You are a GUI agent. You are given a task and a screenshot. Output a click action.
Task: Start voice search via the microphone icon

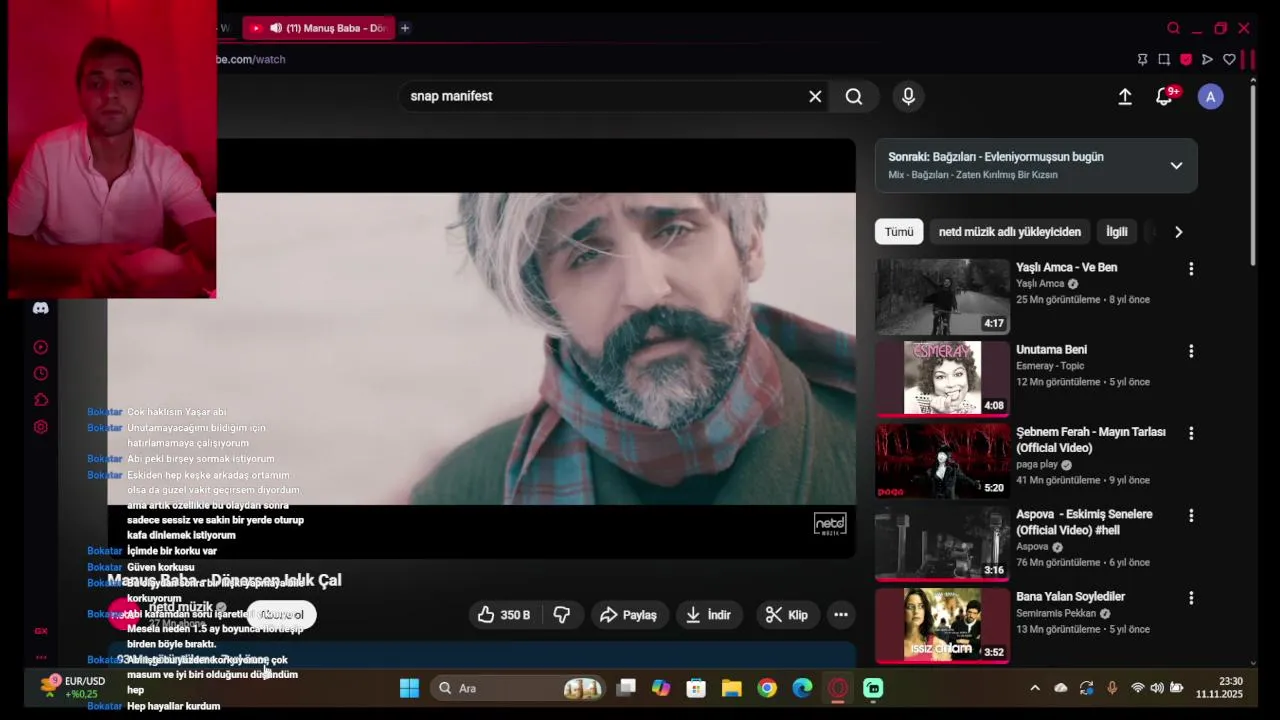tap(908, 96)
